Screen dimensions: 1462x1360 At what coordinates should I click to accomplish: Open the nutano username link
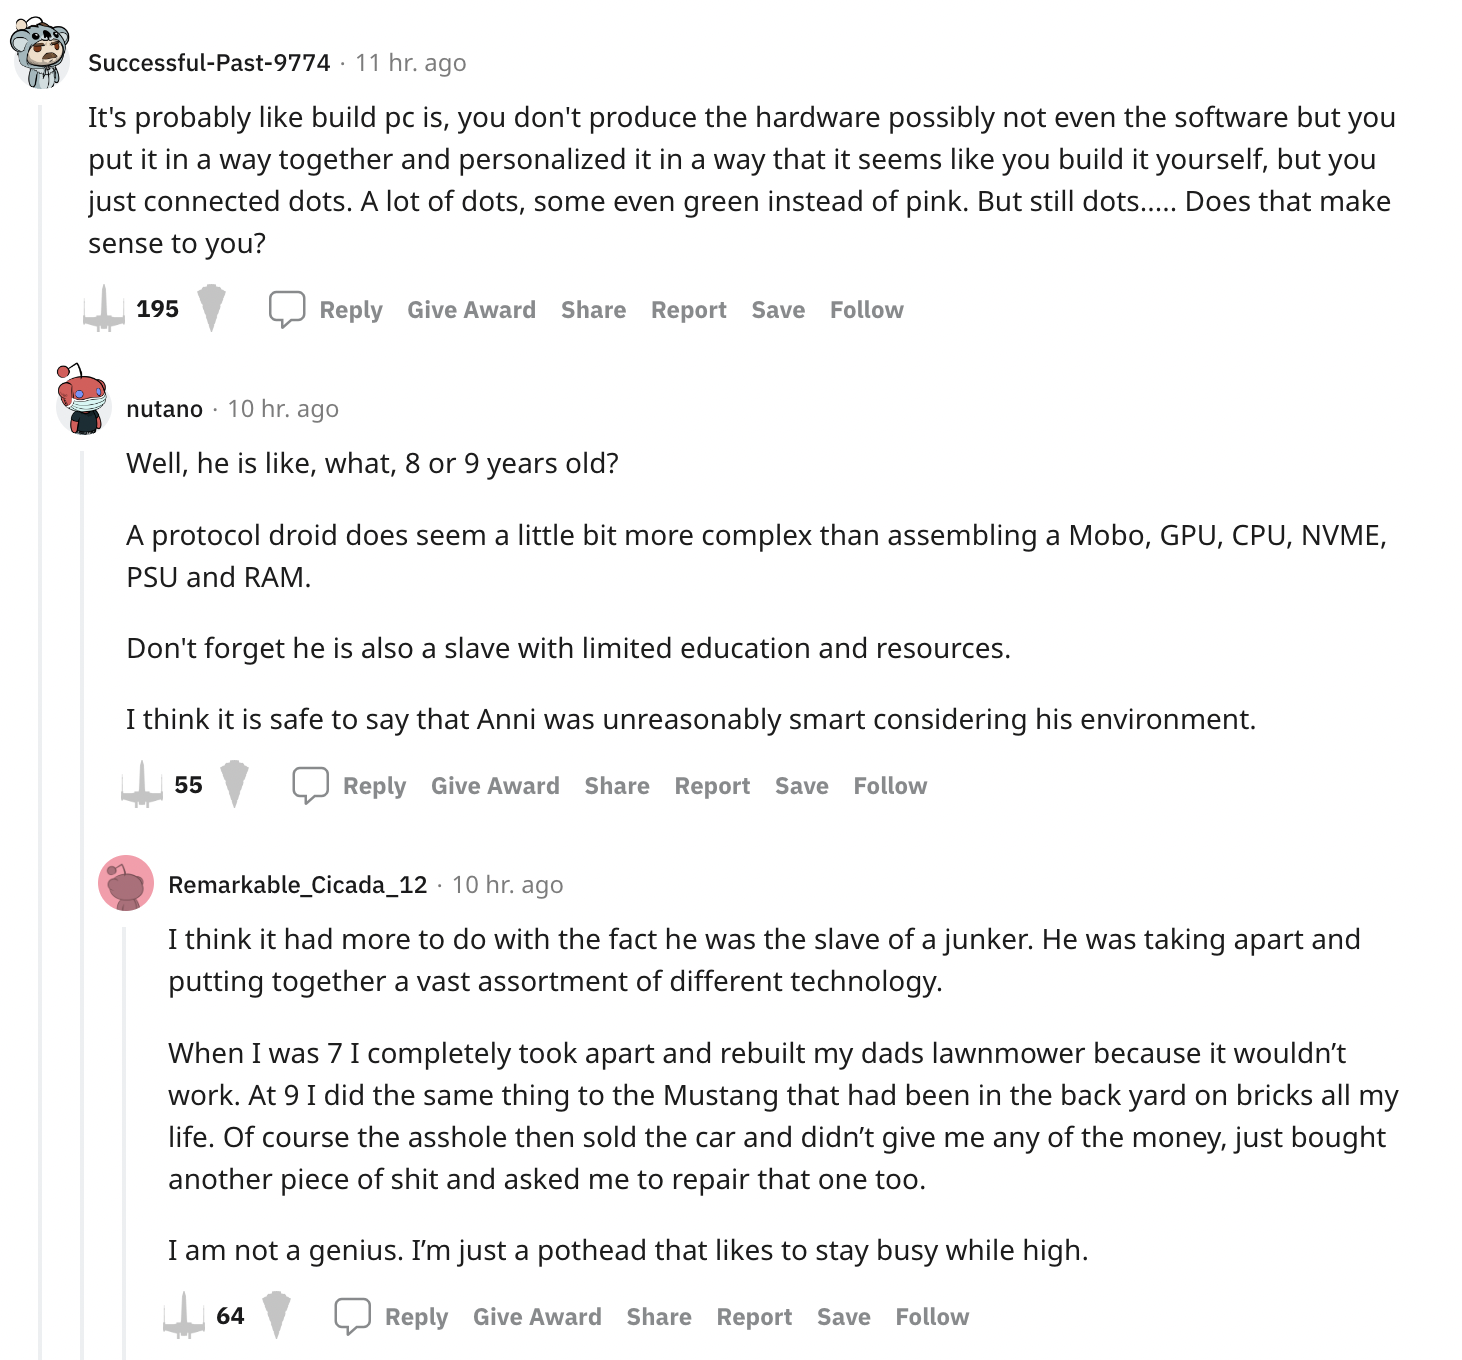(x=165, y=409)
